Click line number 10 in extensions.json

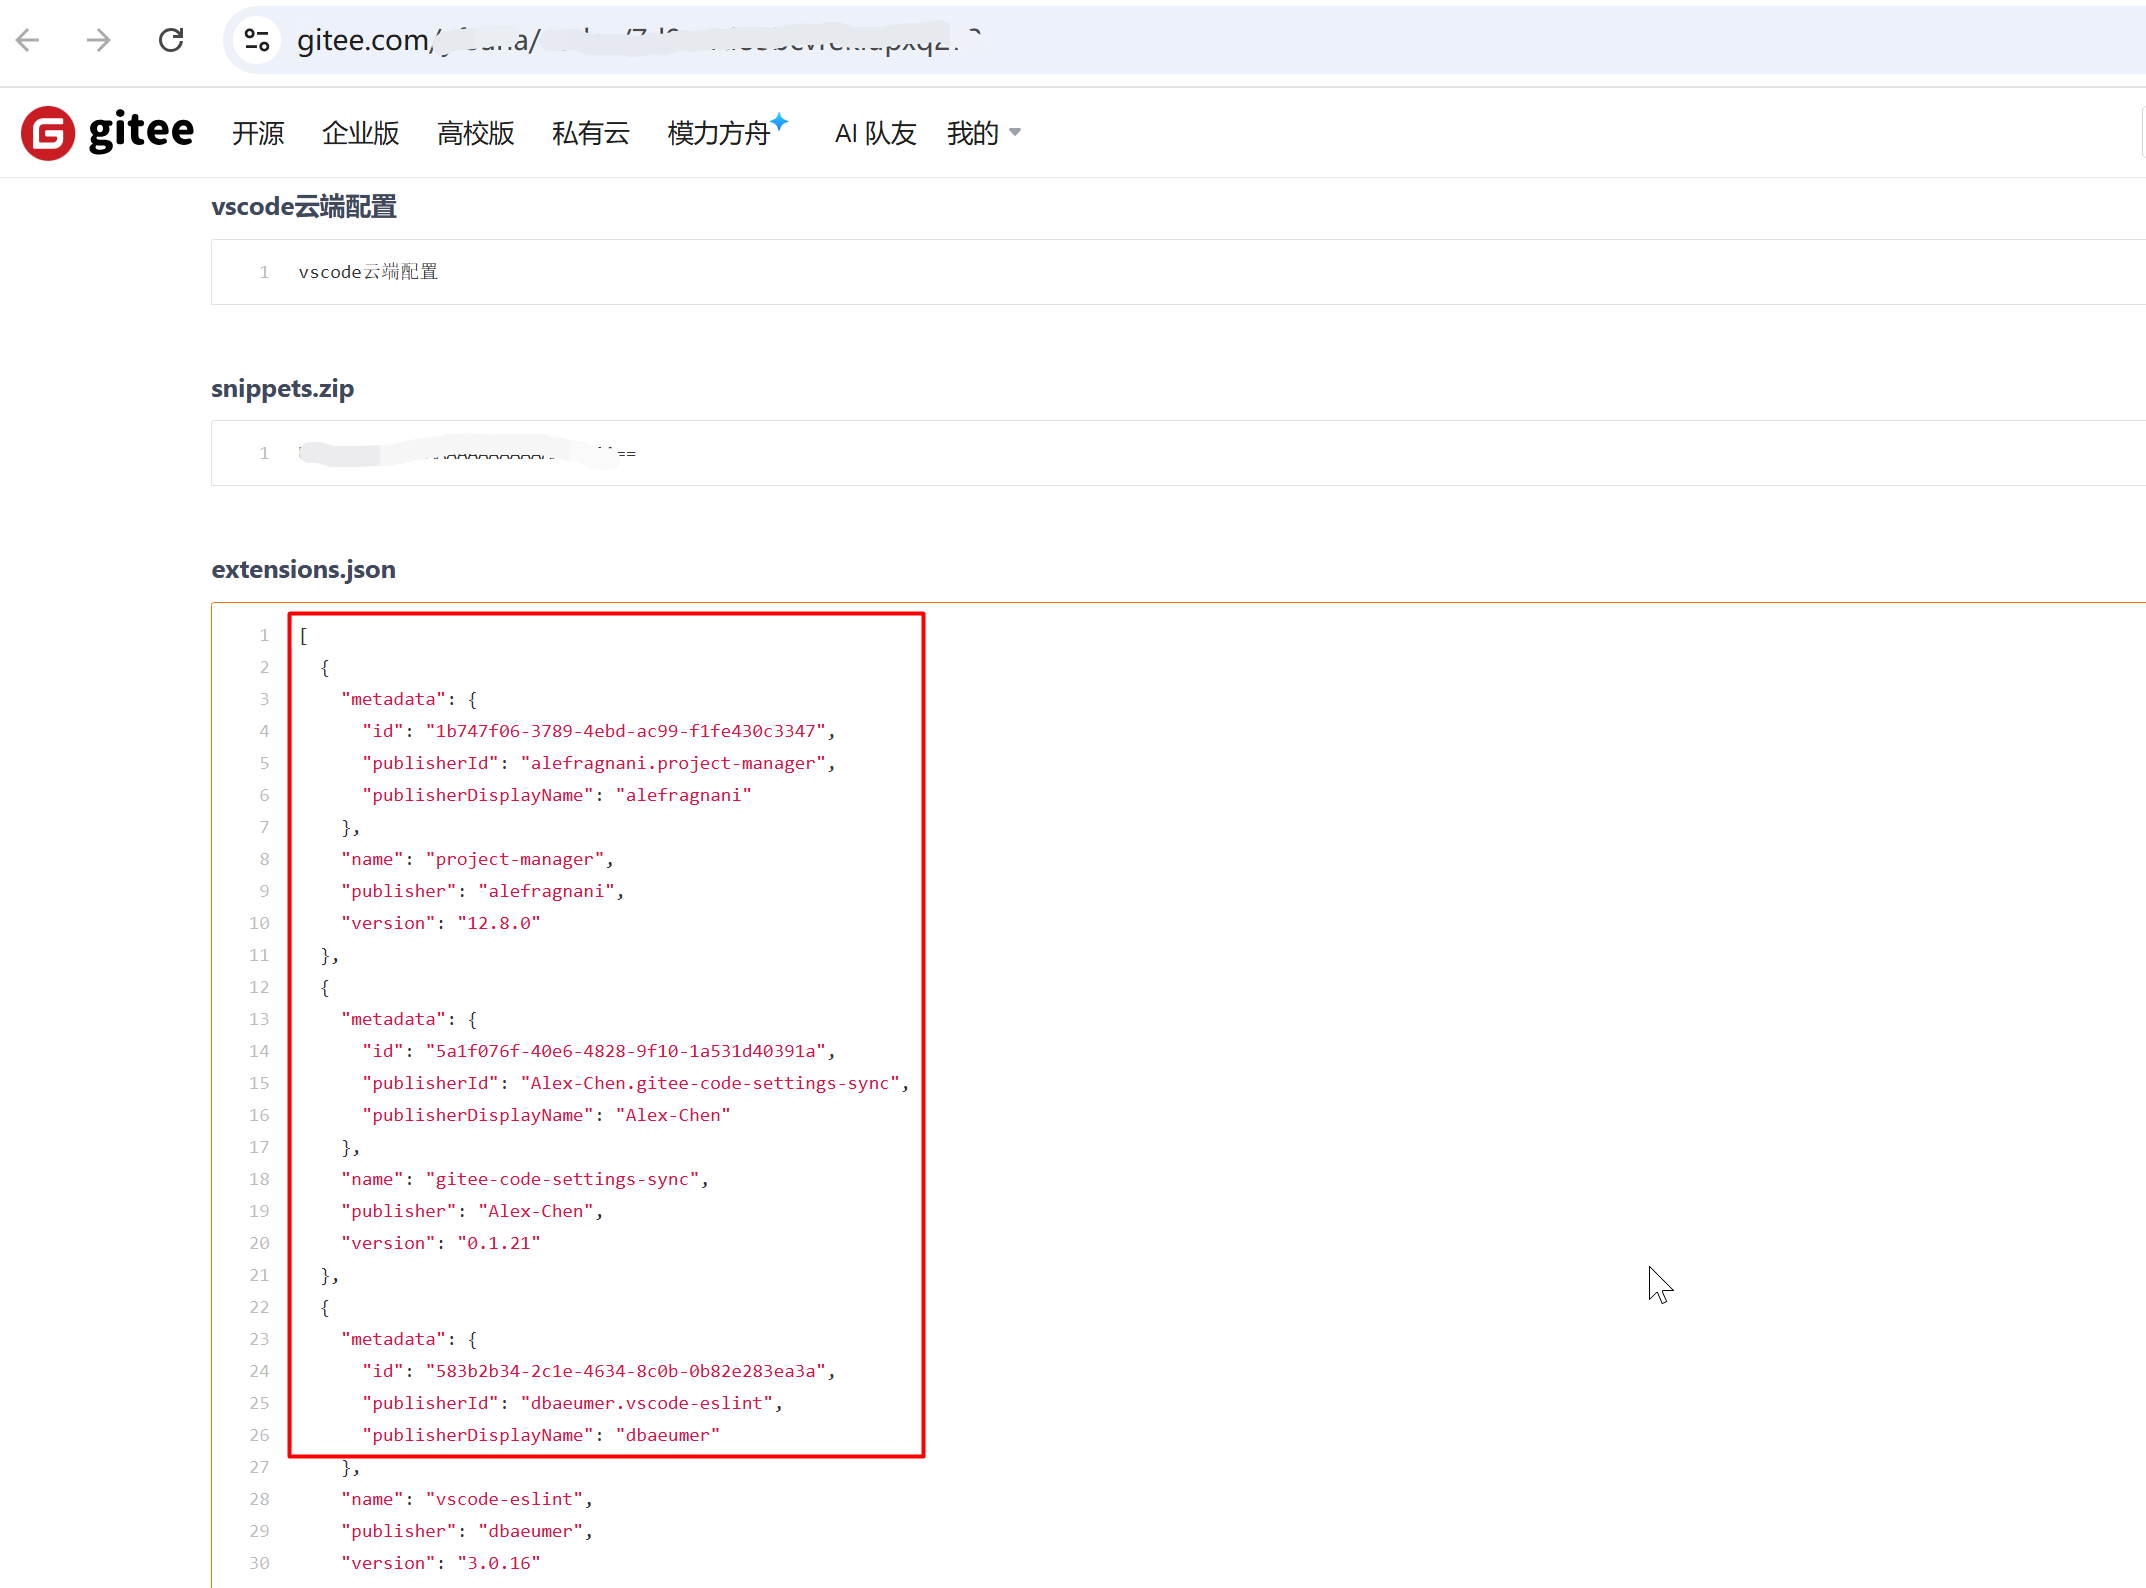click(259, 923)
